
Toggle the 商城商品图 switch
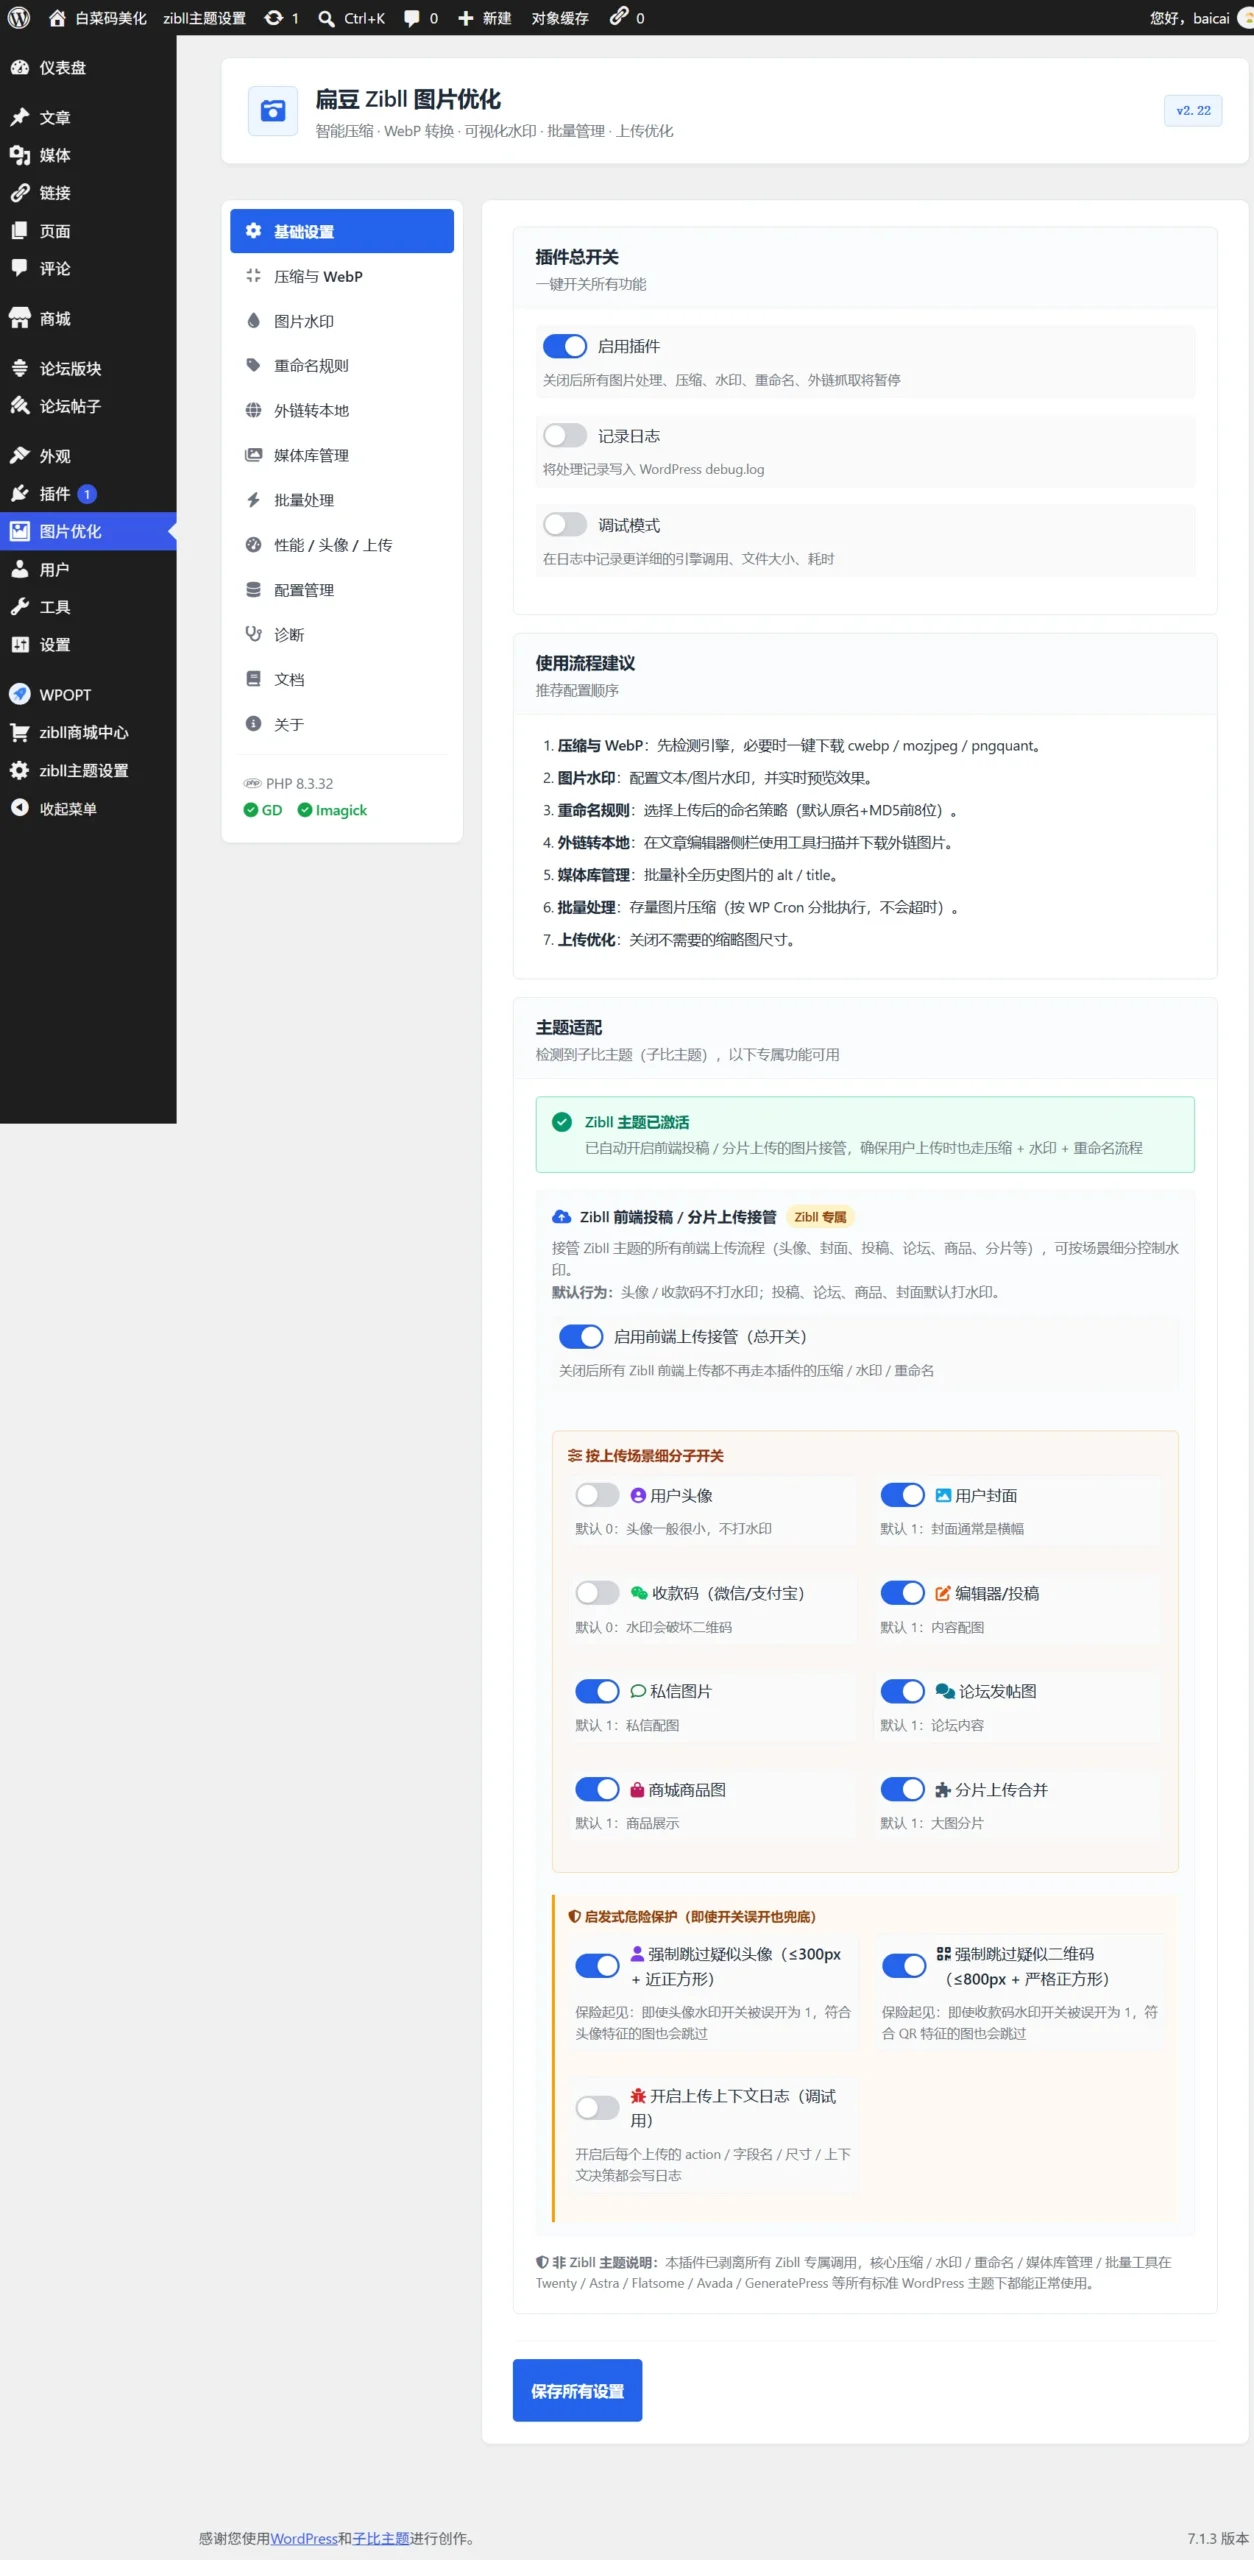tap(597, 1790)
